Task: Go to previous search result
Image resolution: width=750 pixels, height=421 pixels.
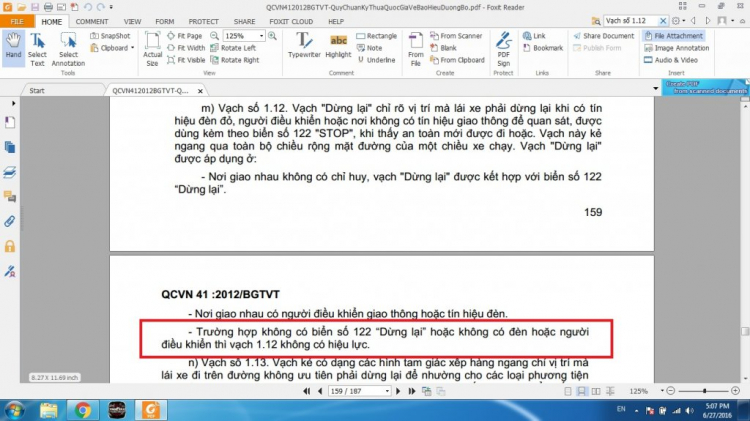Action: (x=693, y=21)
